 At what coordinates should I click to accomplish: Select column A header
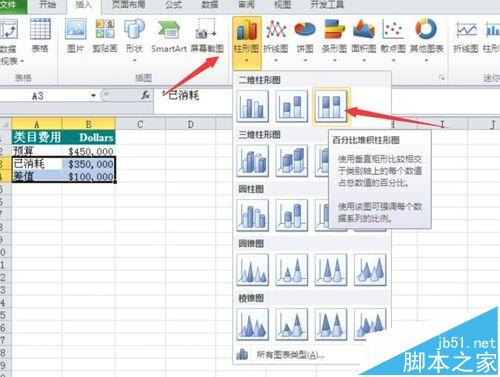click(37, 124)
